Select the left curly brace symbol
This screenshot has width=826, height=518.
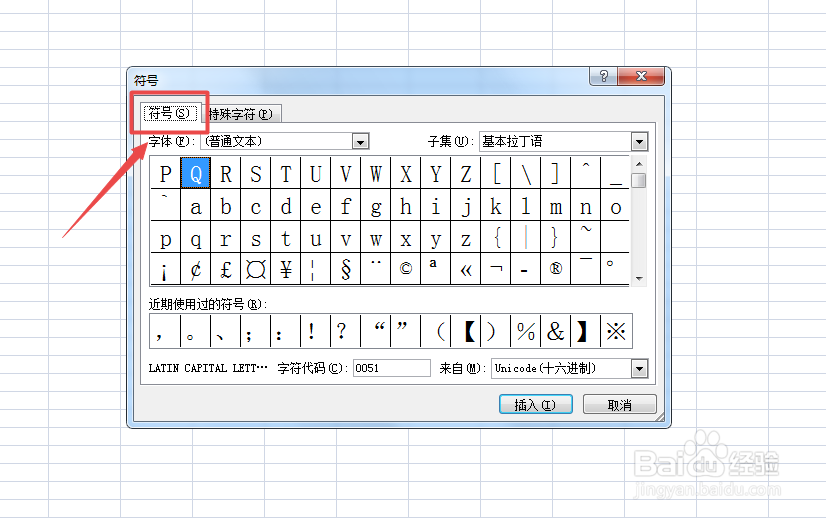pyautogui.click(x=496, y=237)
